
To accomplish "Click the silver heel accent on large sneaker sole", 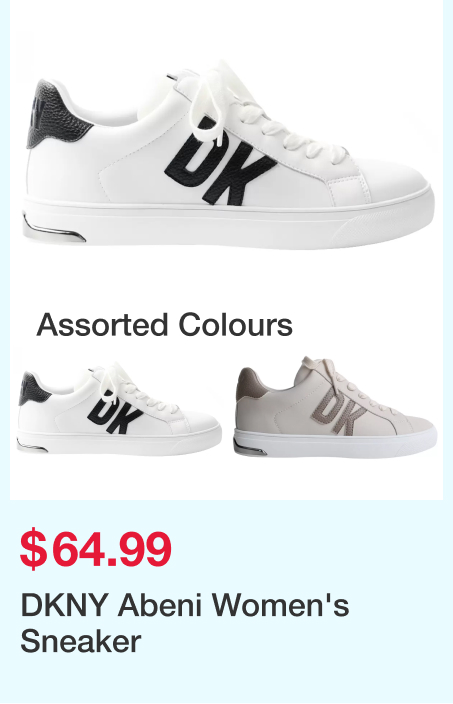I will [53, 229].
